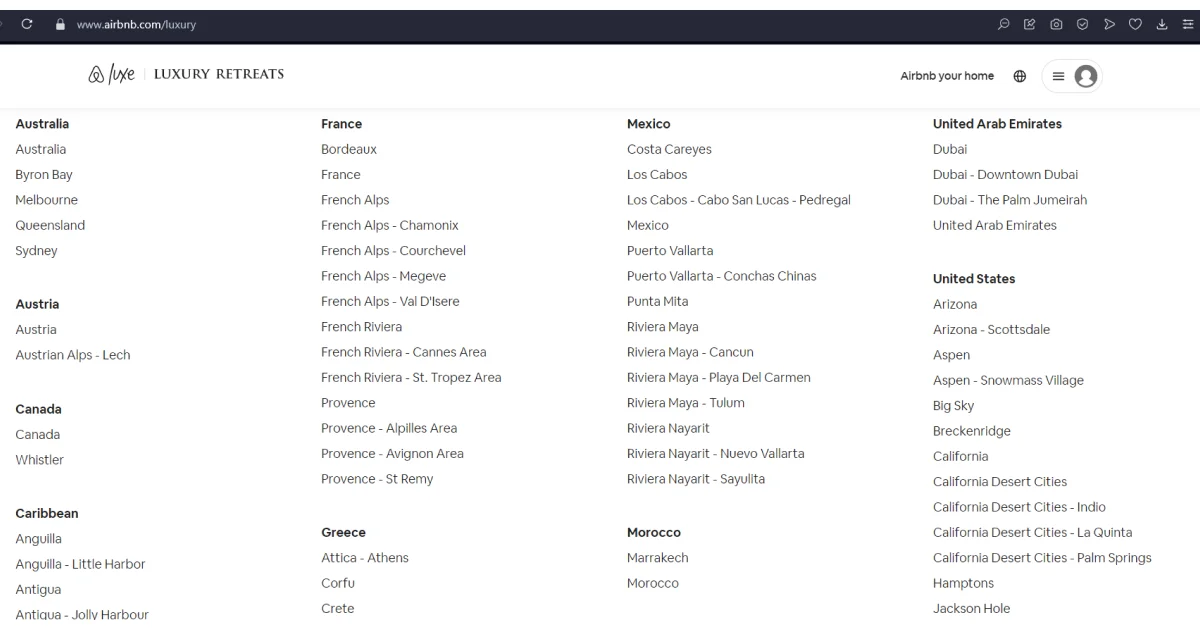Go to Aspen - Snowmass Village
The image size is (1200, 630).
tap(1009, 381)
